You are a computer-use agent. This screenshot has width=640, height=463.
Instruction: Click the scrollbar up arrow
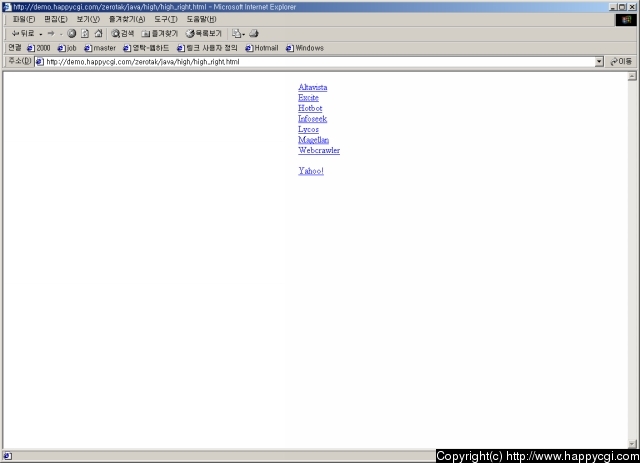click(632, 76)
